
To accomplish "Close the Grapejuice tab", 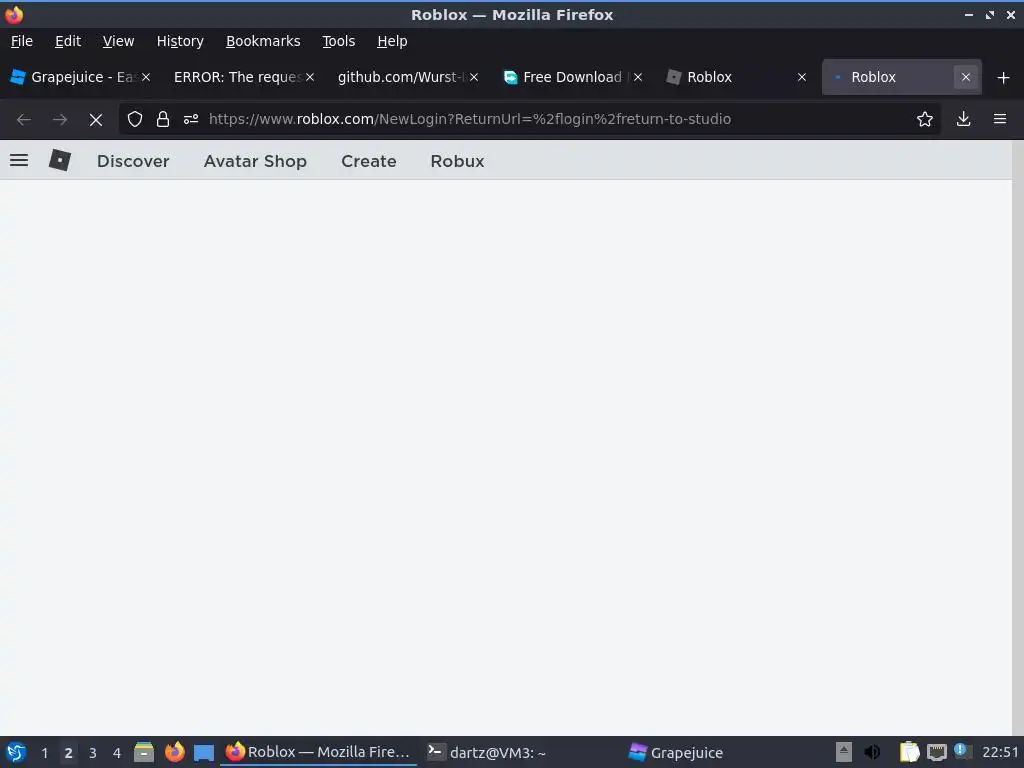I will coord(146,77).
